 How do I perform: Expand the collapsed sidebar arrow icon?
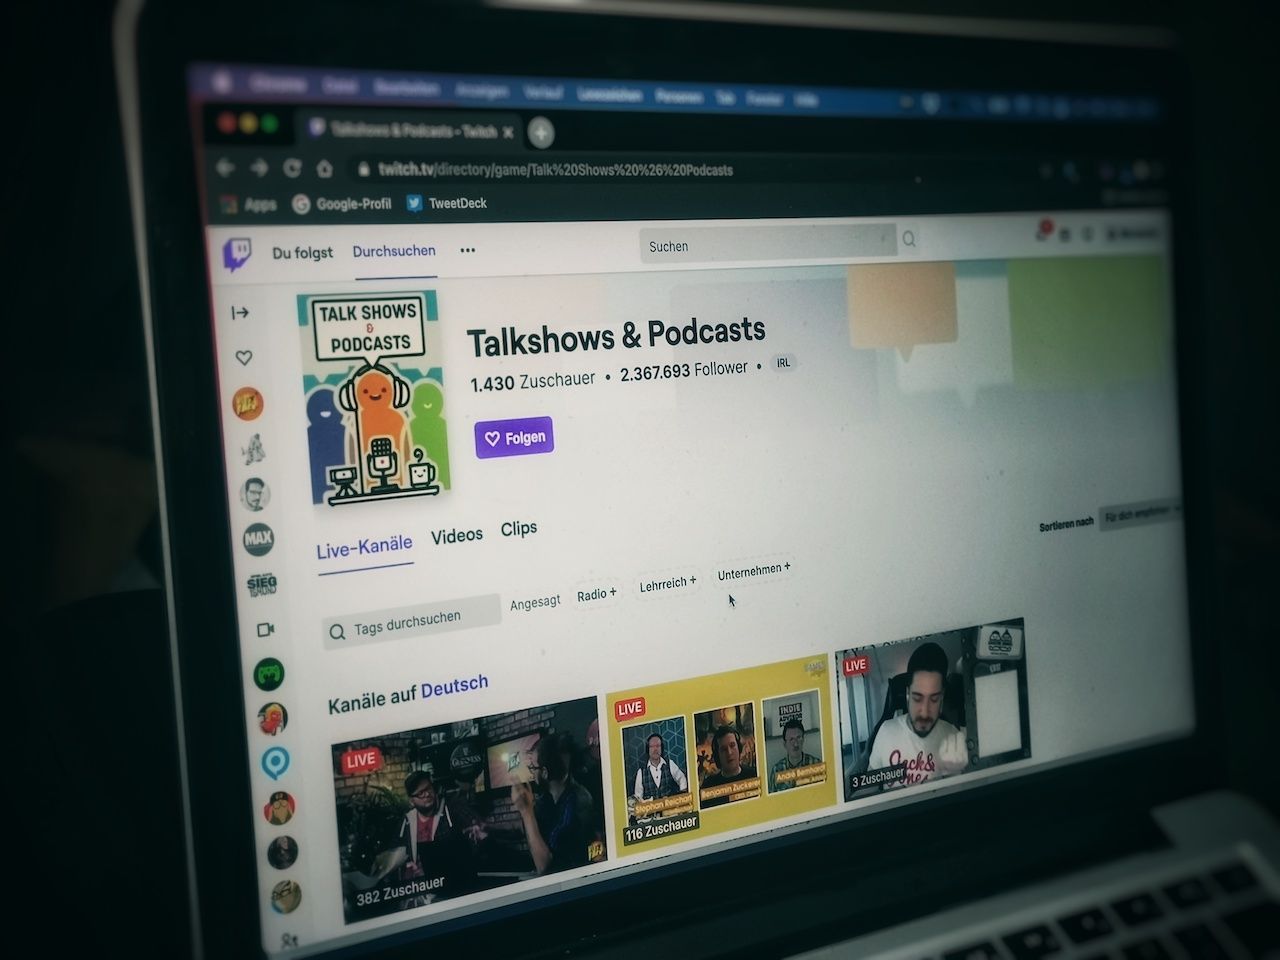click(240, 313)
